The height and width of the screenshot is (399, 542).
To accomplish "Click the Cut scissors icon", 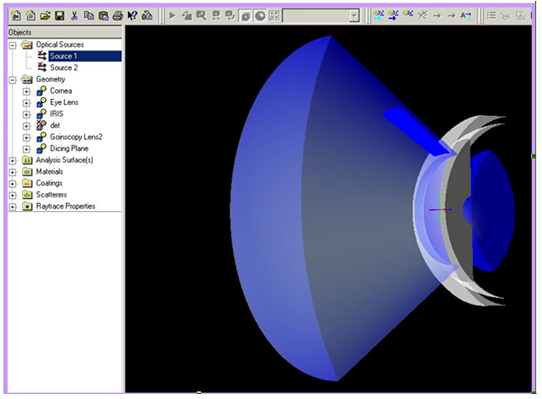I will (x=74, y=16).
